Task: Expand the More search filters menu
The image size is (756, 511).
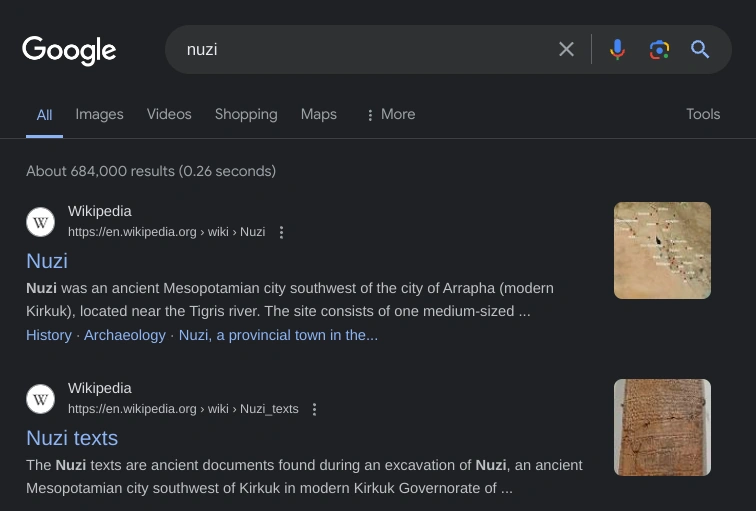Action: point(390,114)
